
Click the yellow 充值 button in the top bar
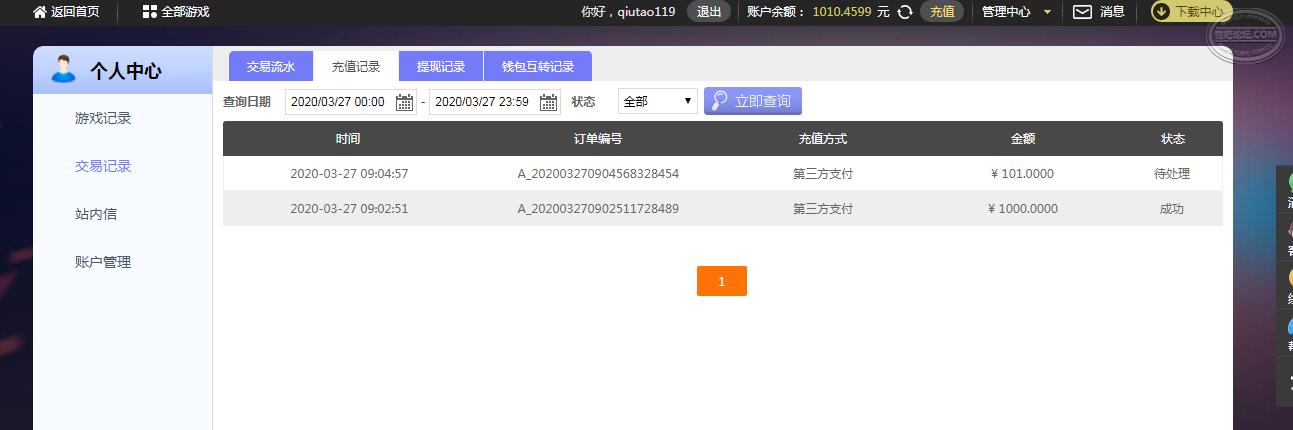click(942, 12)
